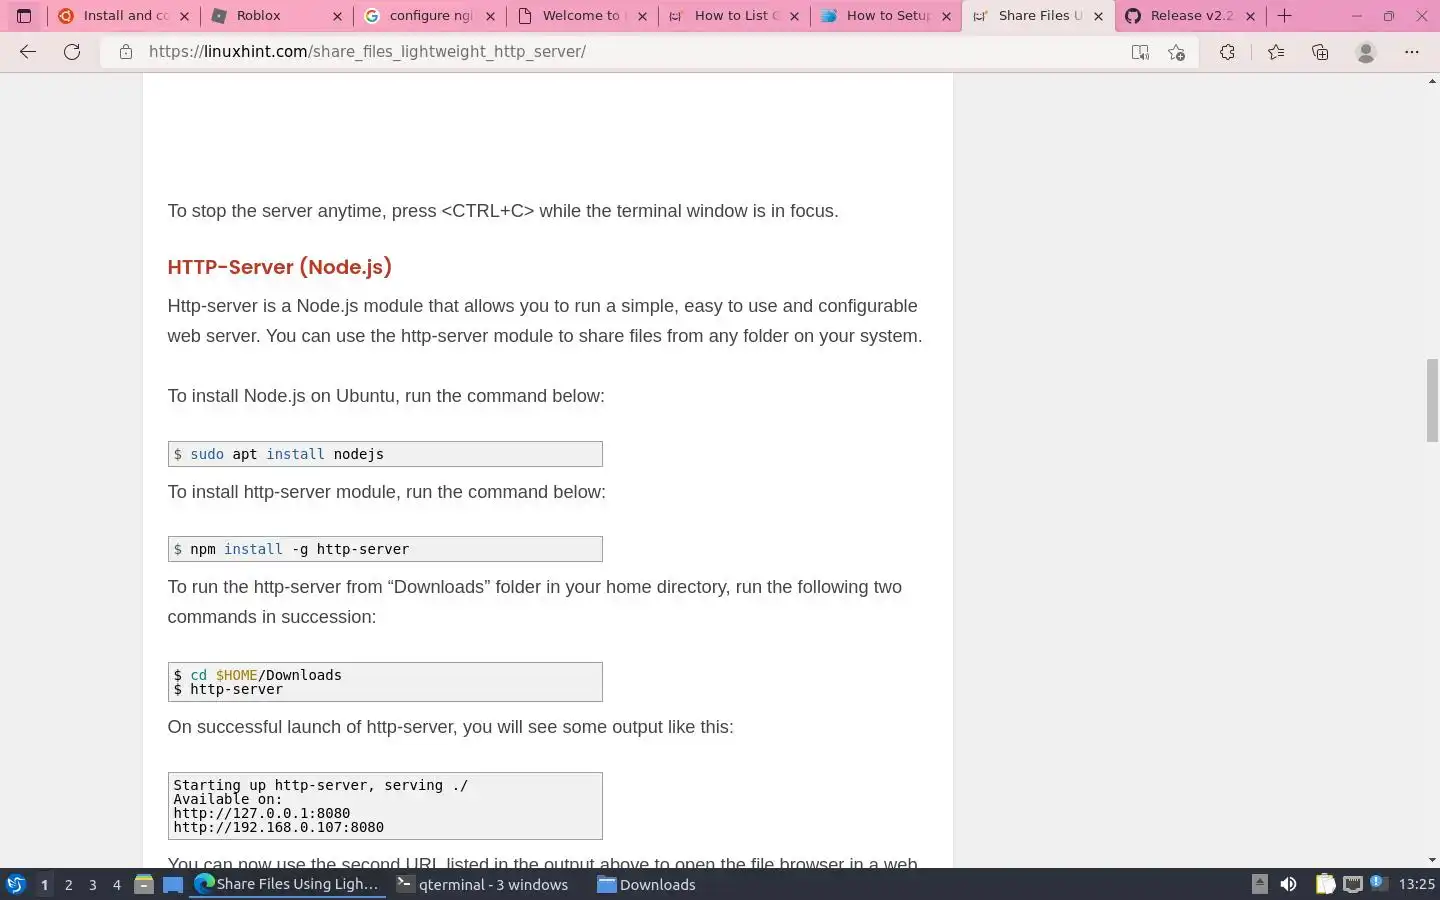Open the Favorites list
Image resolution: width=1440 pixels, height=900 pixels.
click(x=1276, y=52)
